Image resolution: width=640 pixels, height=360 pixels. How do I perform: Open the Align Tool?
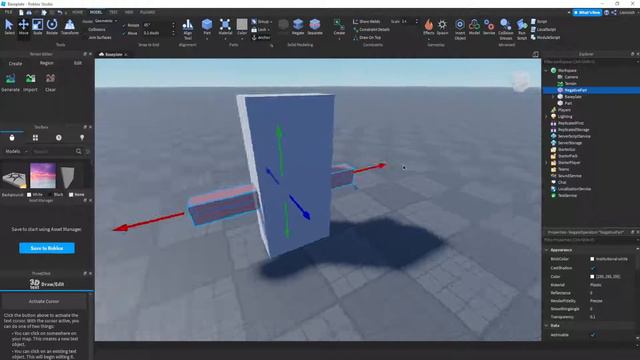pyautogui.click(x=188, y=29)
